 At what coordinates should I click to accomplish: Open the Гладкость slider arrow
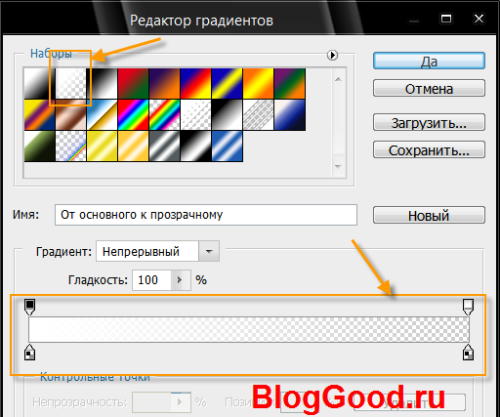[180, 280]
